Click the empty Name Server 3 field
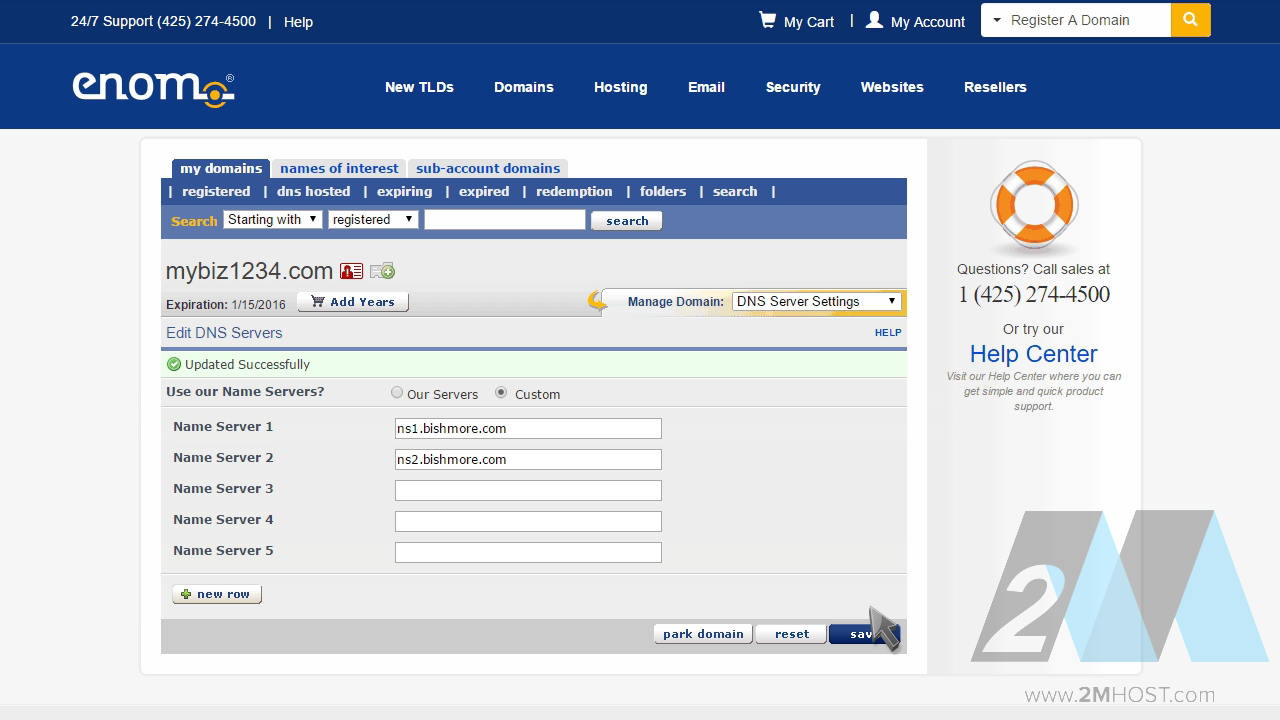 pyautogui.click(x=528, y=490)
